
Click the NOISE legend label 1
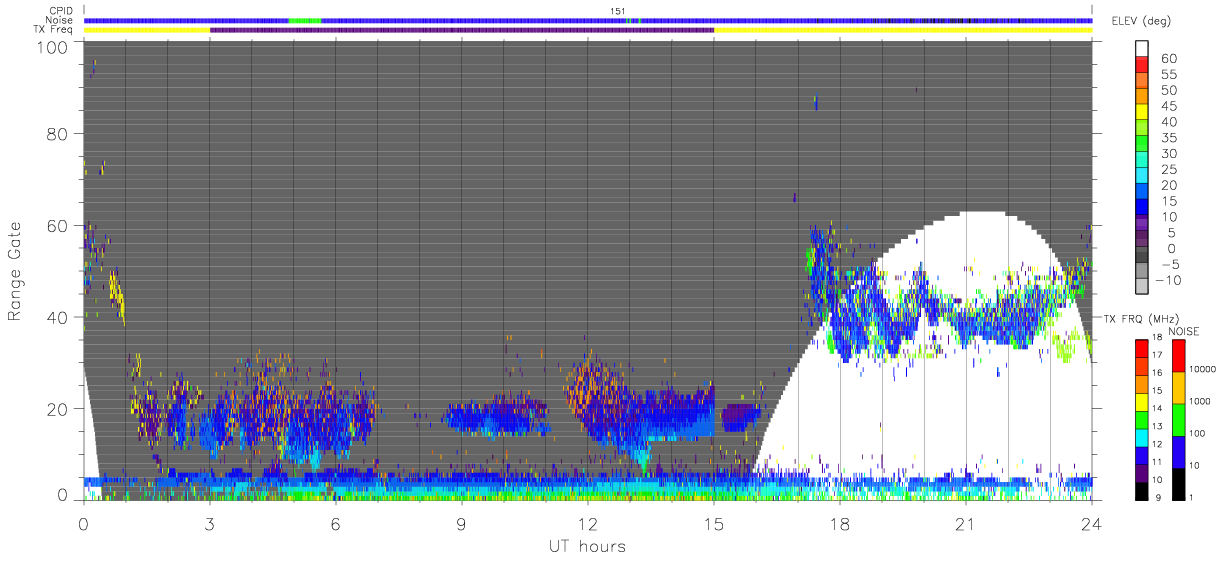pos(1193,497)
